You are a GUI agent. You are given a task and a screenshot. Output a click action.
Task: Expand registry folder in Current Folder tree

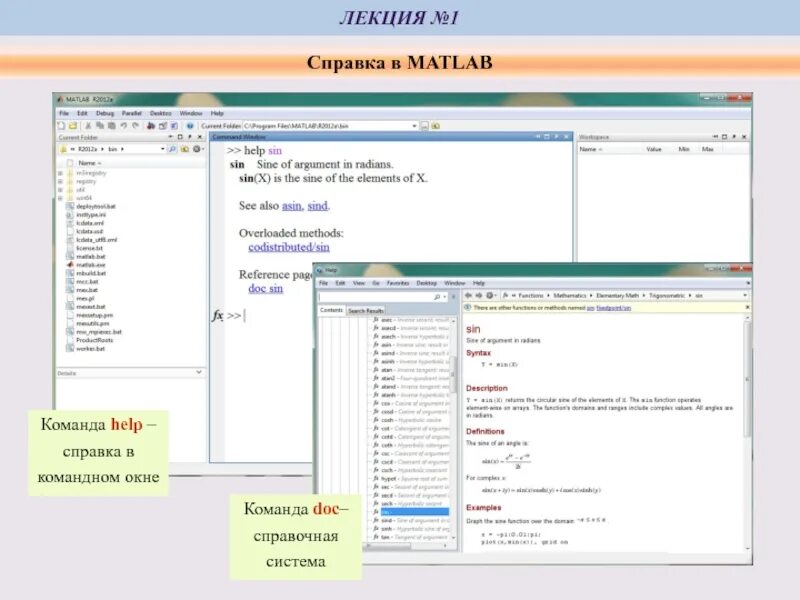60,181
